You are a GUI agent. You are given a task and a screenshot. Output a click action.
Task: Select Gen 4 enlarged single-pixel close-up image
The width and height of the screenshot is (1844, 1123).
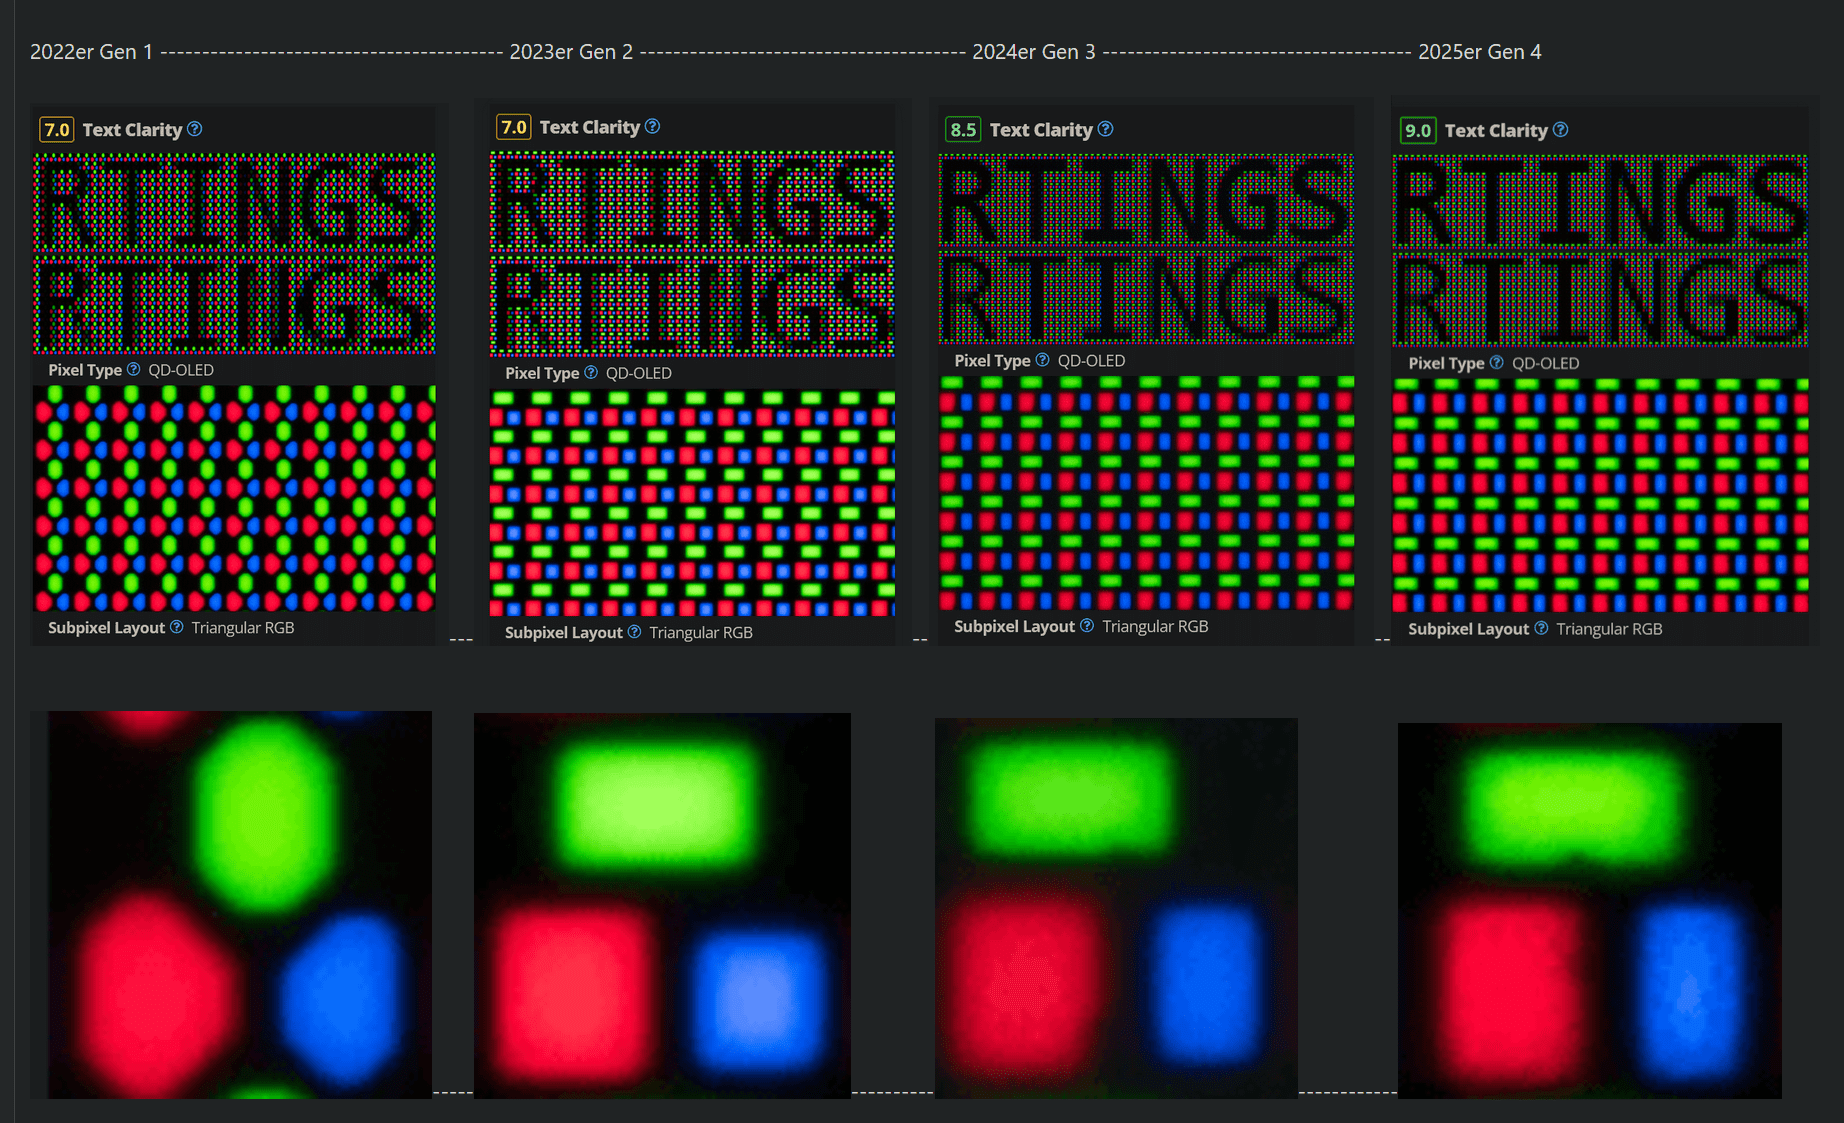[1590, 911]
